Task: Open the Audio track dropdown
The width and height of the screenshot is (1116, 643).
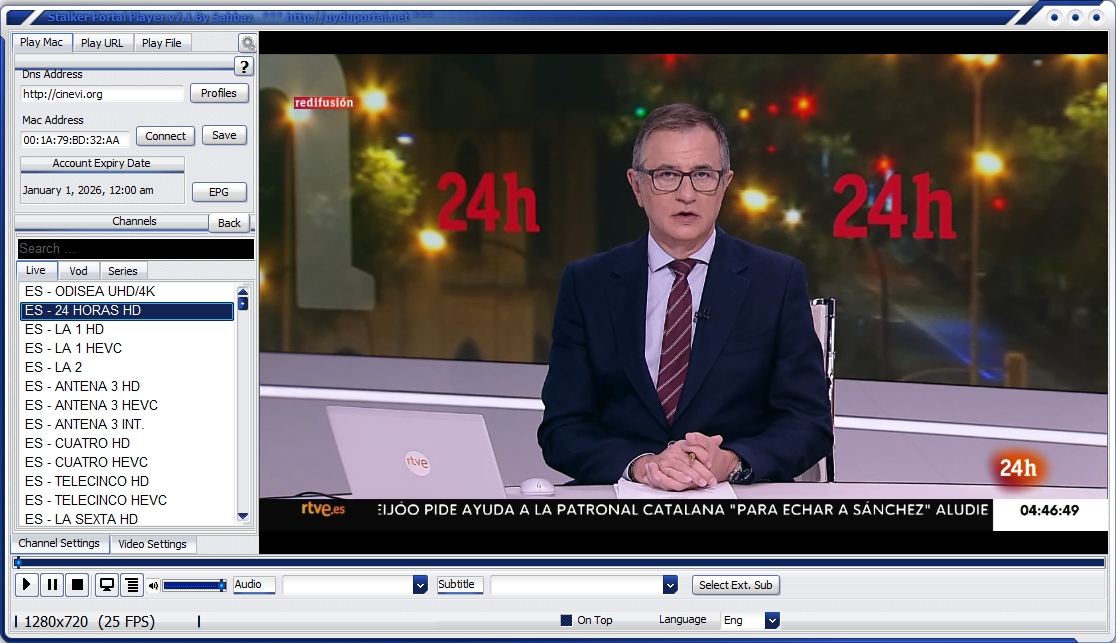Action: 420,585
